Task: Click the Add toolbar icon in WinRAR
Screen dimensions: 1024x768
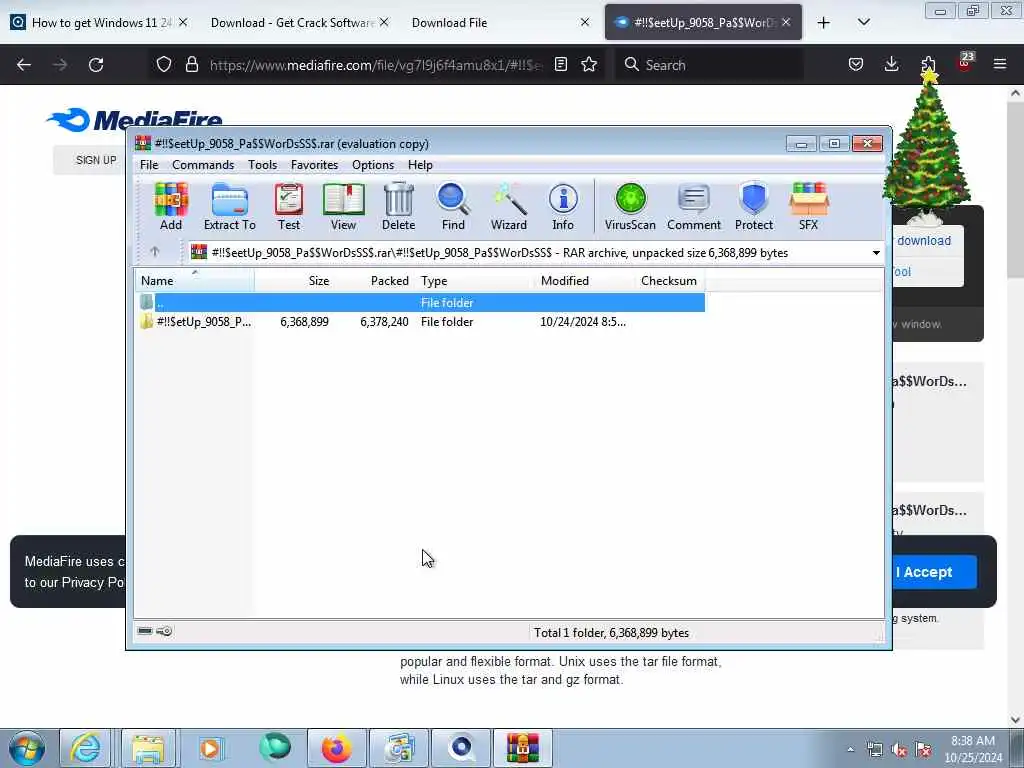Action: tap(171, 206)
